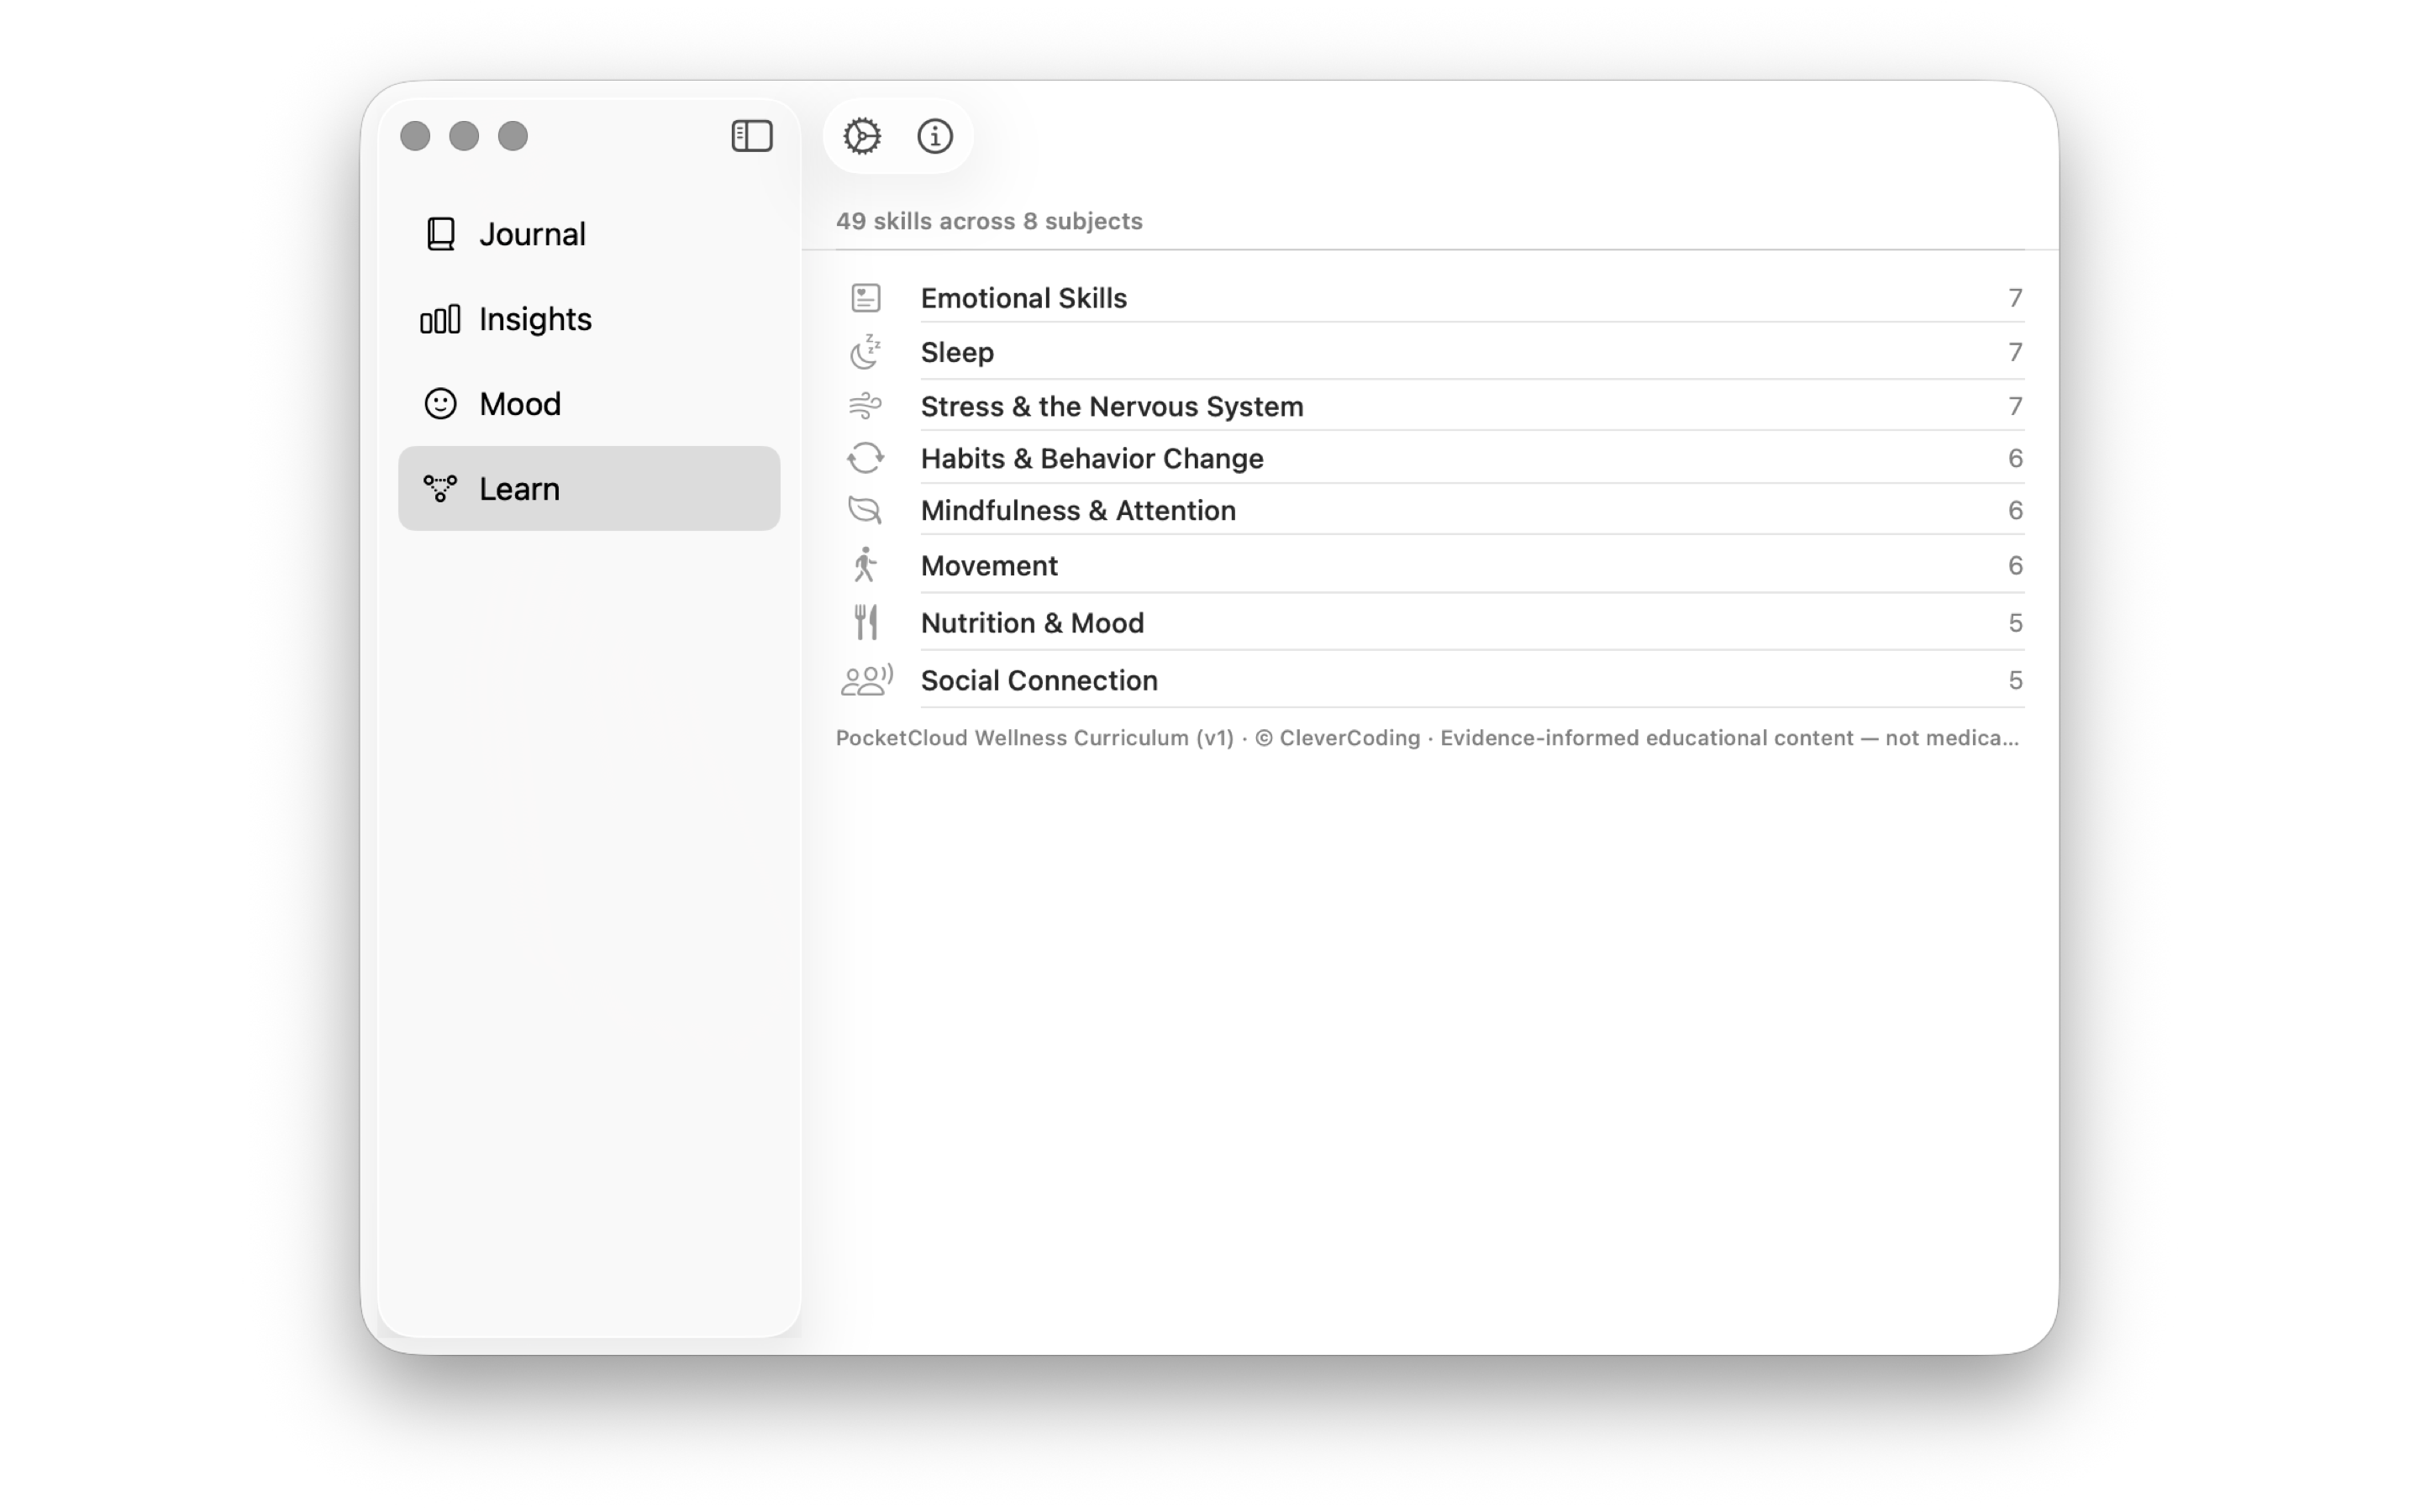Open Habits & Behavior Change subject

click(x=1430, y=458)
